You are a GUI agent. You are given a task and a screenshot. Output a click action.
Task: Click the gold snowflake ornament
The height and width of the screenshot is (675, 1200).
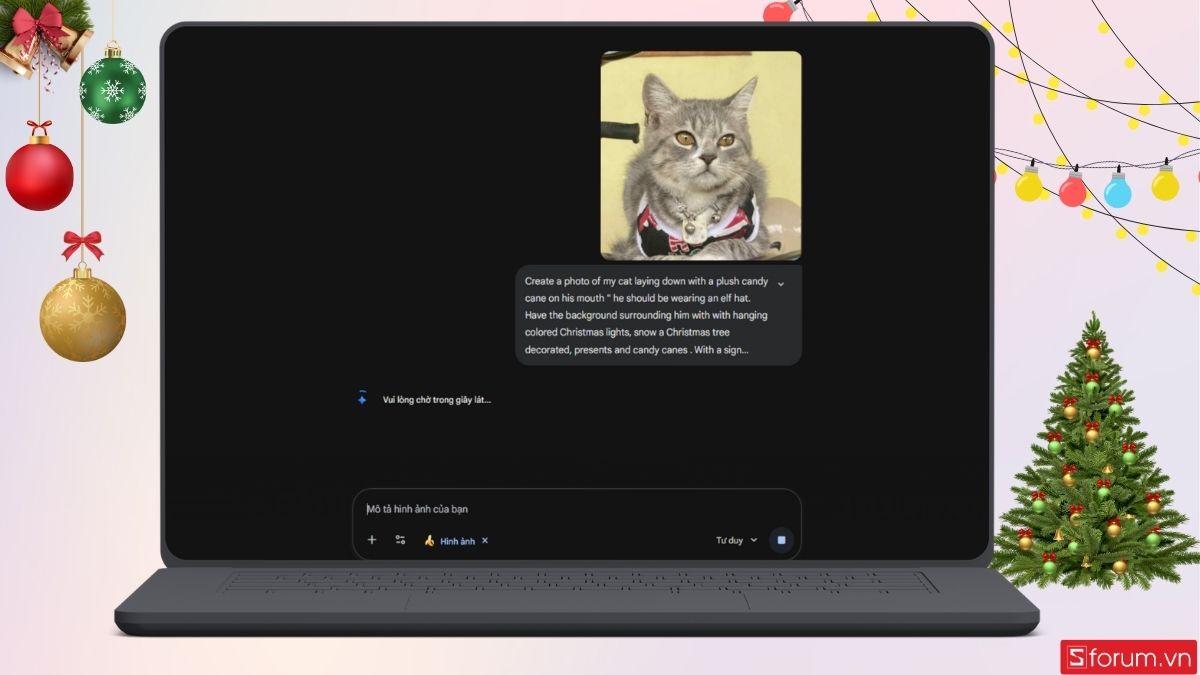tap(82, 315)
